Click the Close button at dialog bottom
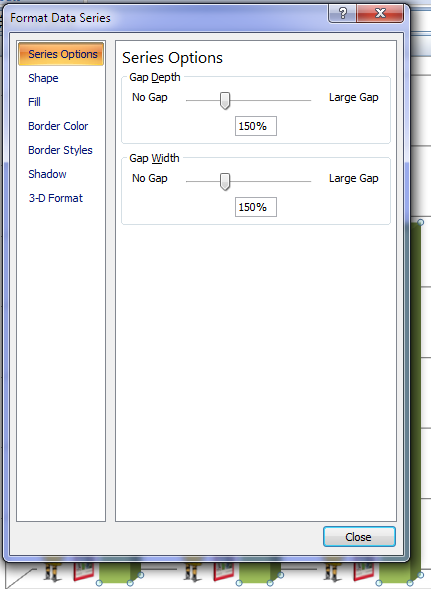The height and width of the screenshot is (589, 431). (359, 537)
